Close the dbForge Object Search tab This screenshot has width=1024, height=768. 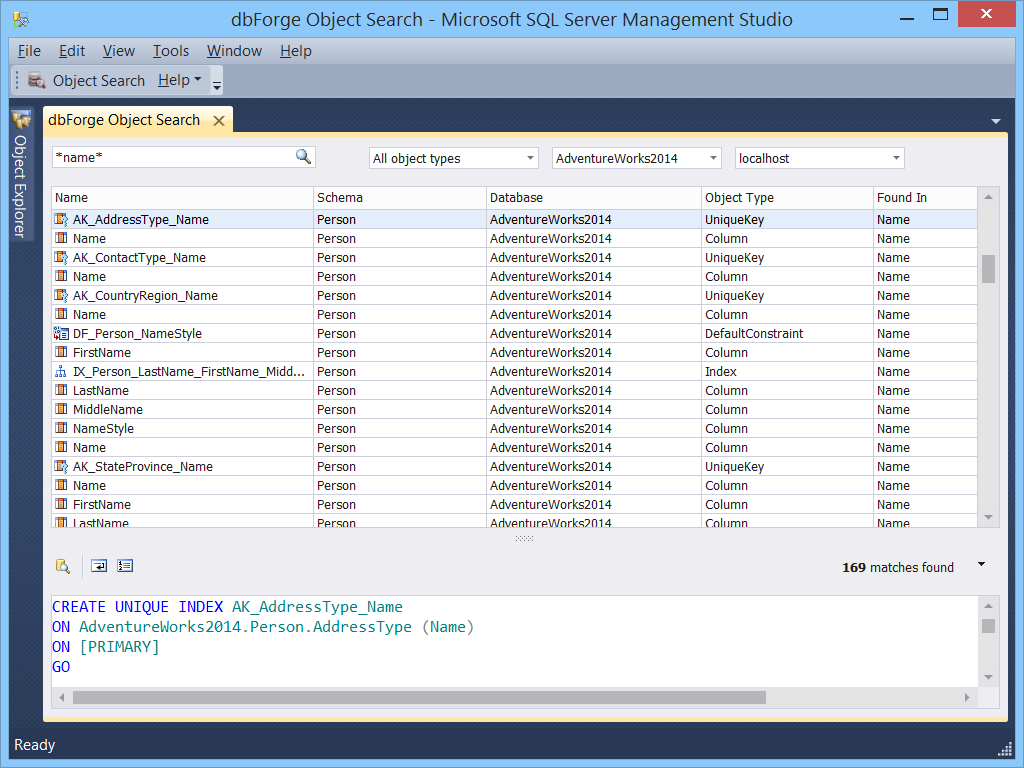click(218, 121)
